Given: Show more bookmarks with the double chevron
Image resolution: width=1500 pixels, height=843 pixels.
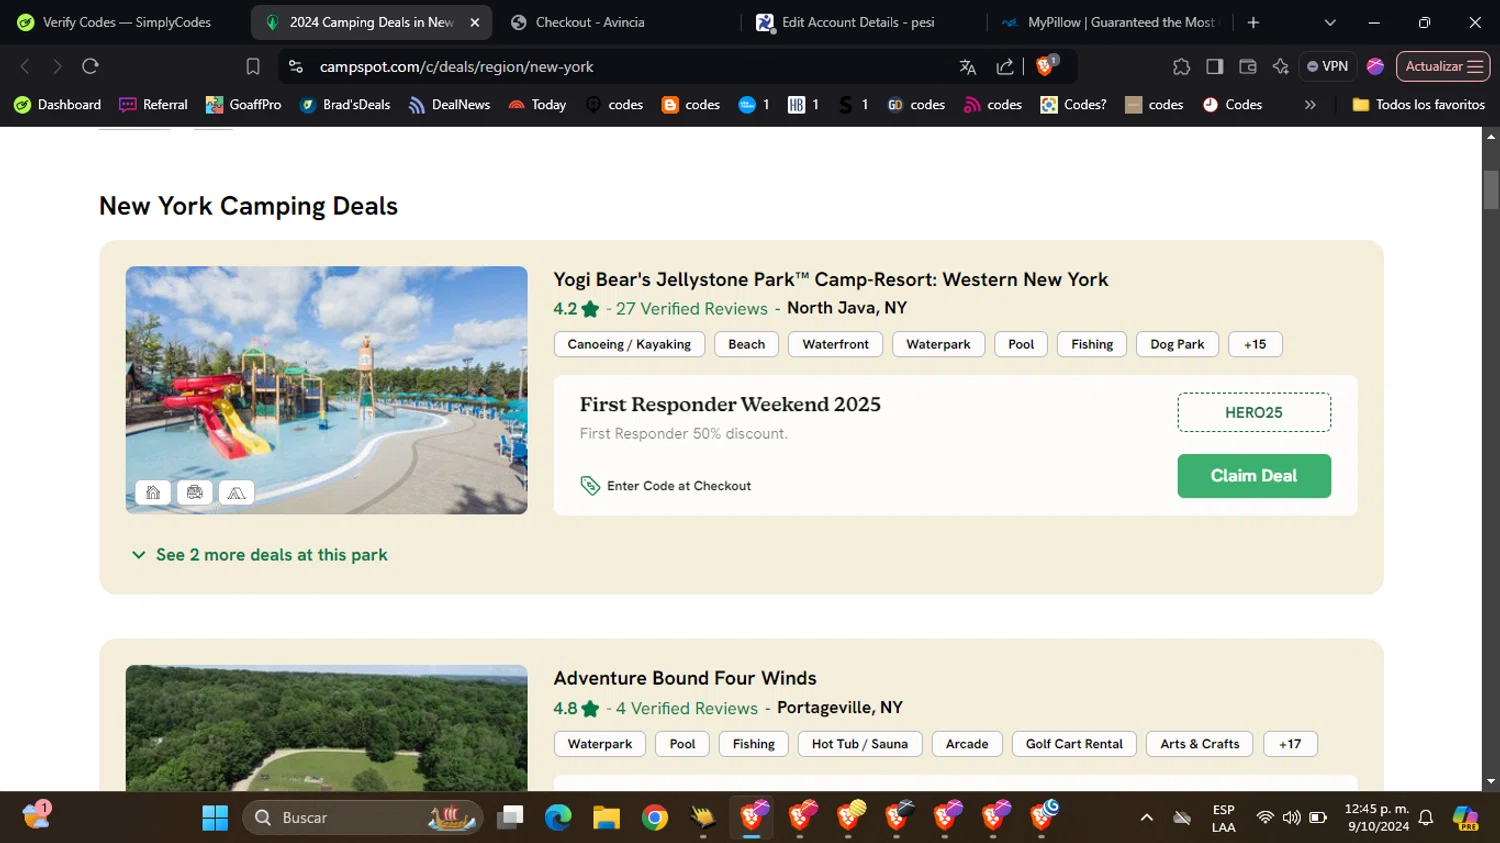Looking at the screenshot, I should point(1310,104).
